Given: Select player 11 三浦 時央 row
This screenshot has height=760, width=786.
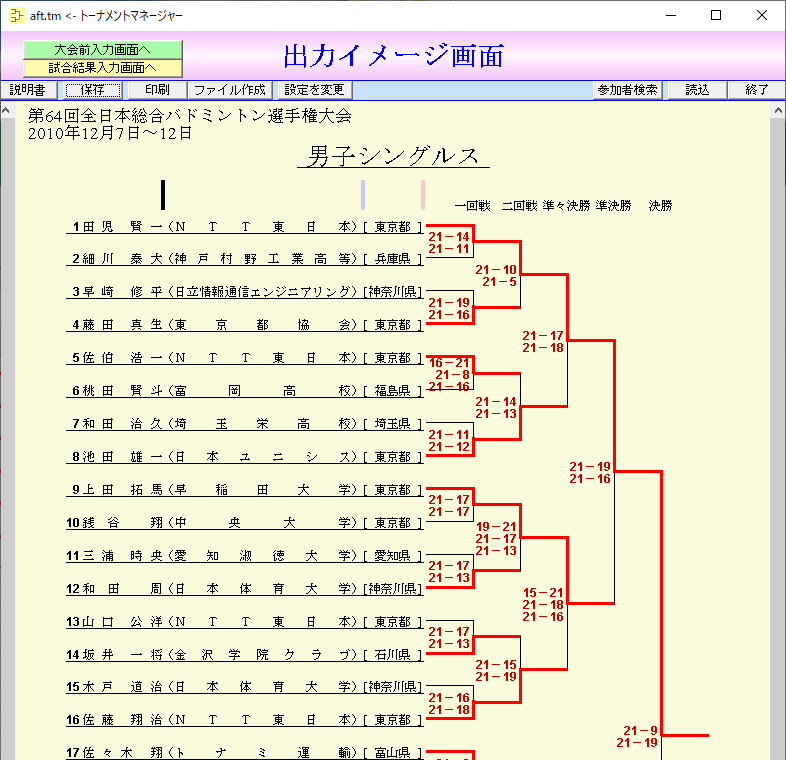Looking at the screenshot, I should (x=245, y=555).
